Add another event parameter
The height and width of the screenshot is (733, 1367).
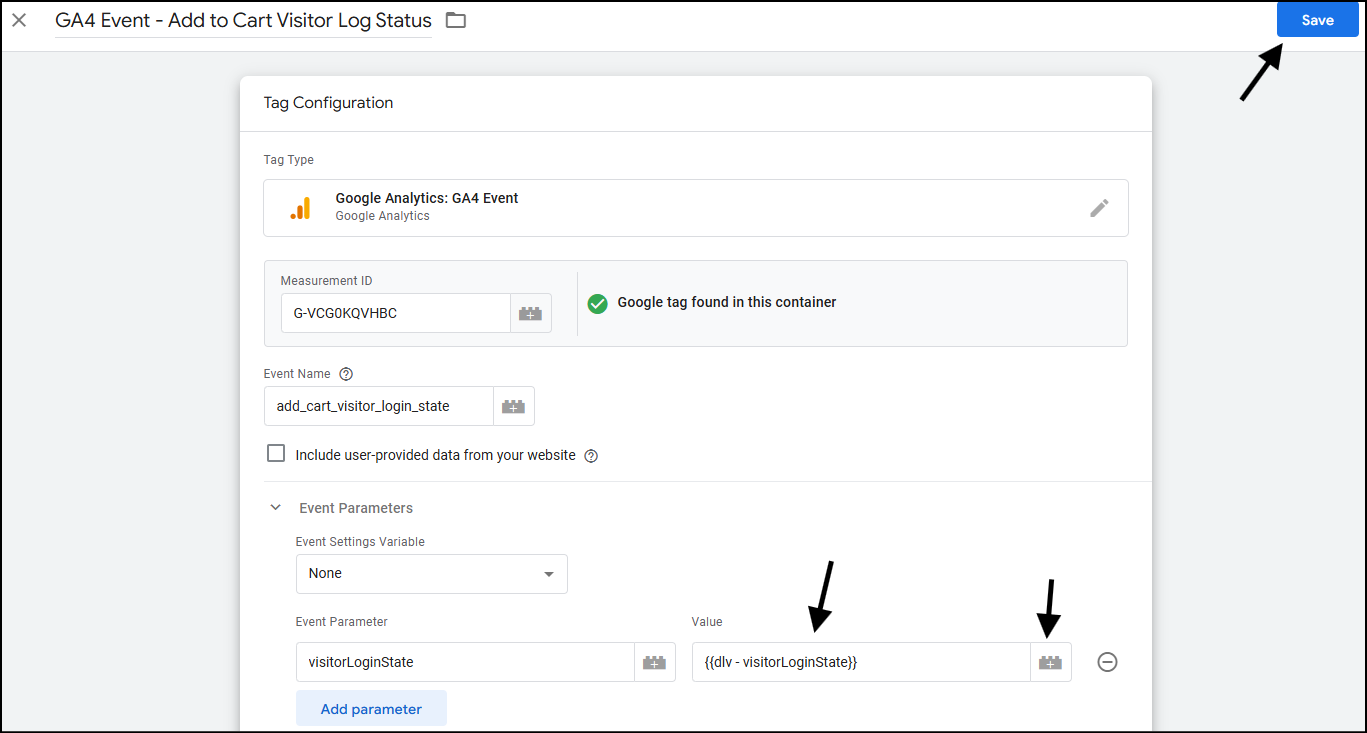point(371,709)
